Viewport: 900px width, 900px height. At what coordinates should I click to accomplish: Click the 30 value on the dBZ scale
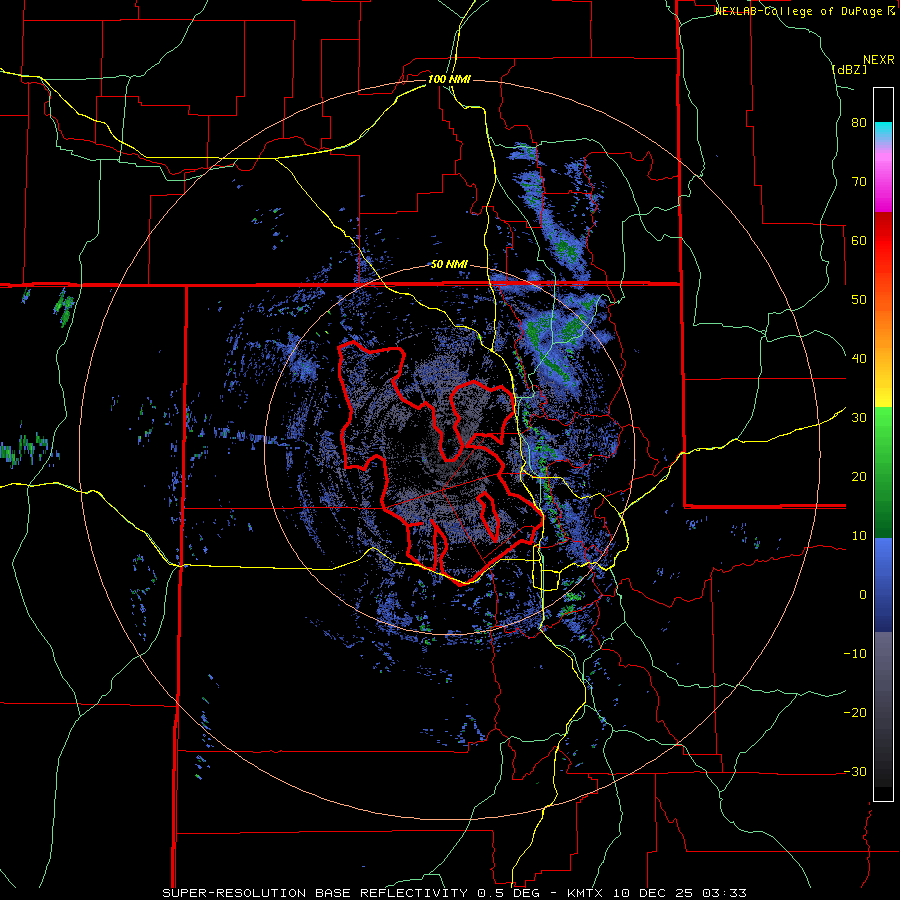pos(859,418)
